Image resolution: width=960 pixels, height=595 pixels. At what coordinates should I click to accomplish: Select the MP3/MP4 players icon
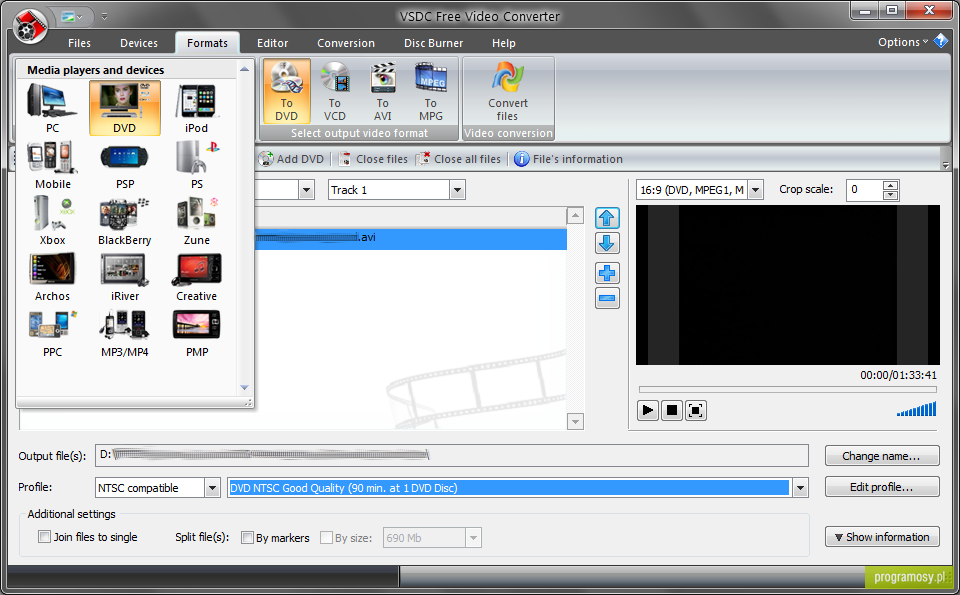(125, 334)
